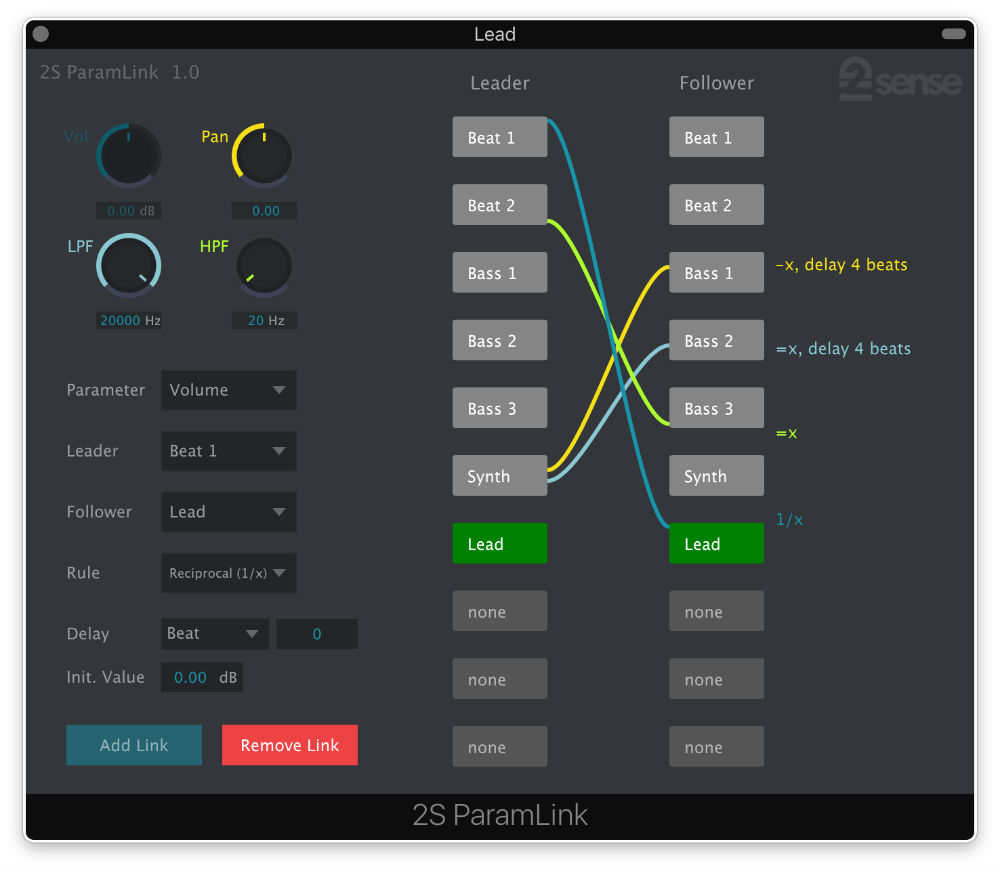Click the Pan 0.00 value field

point(264,210)
